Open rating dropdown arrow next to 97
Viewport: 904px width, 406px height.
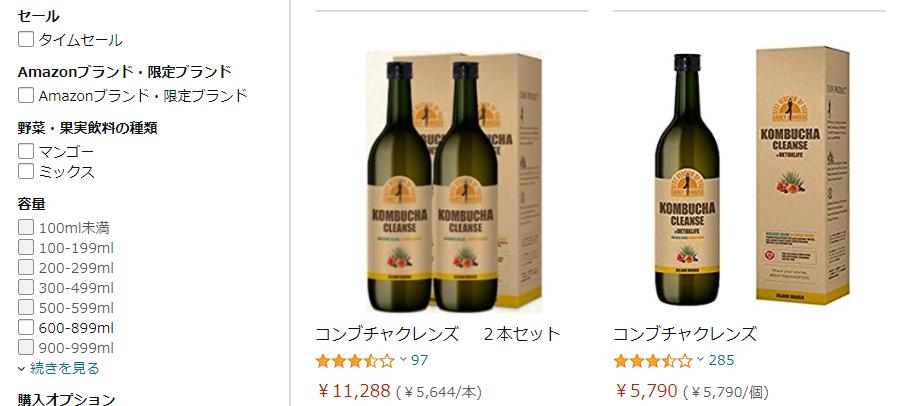click(x=403, y=359)
